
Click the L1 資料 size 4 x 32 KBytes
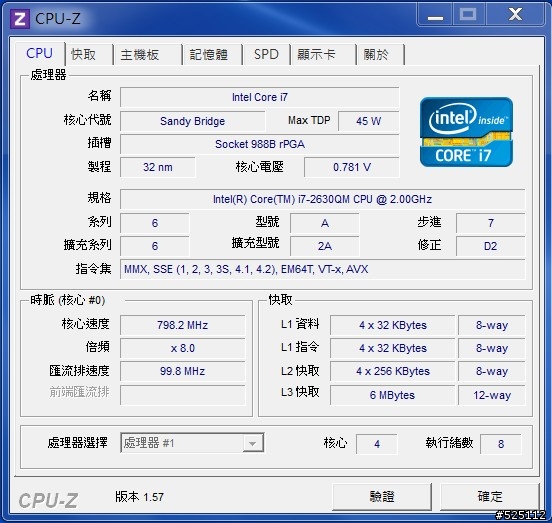point(393,325)
